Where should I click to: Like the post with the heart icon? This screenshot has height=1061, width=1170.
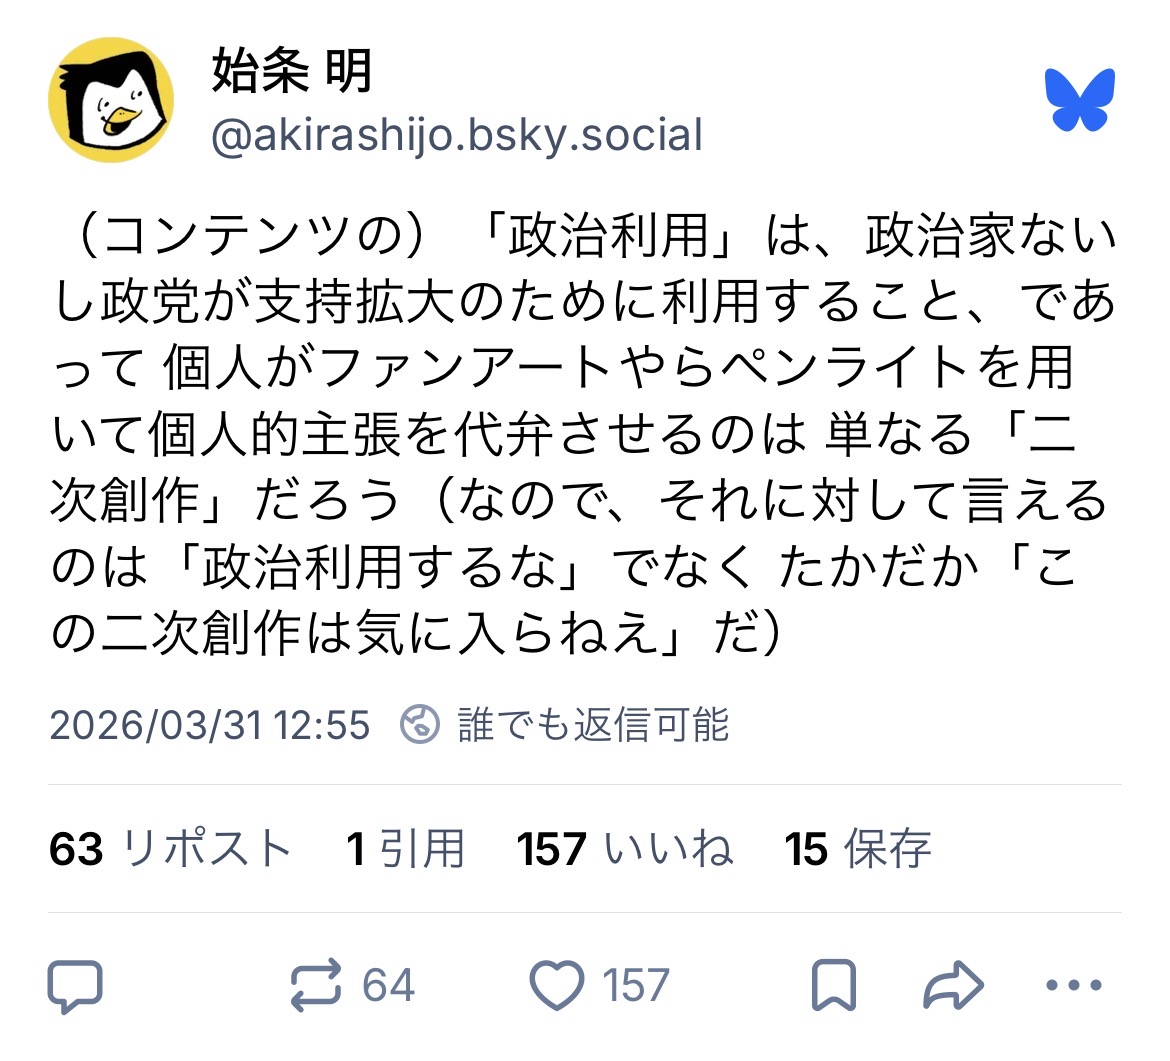point(556,986)
